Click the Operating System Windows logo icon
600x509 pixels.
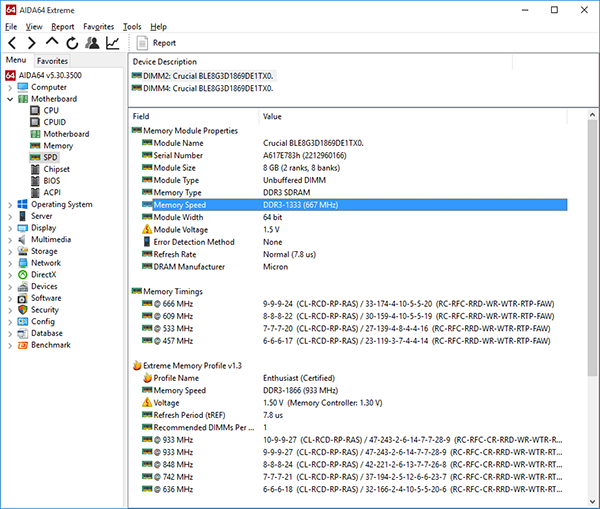pos(23,204)
